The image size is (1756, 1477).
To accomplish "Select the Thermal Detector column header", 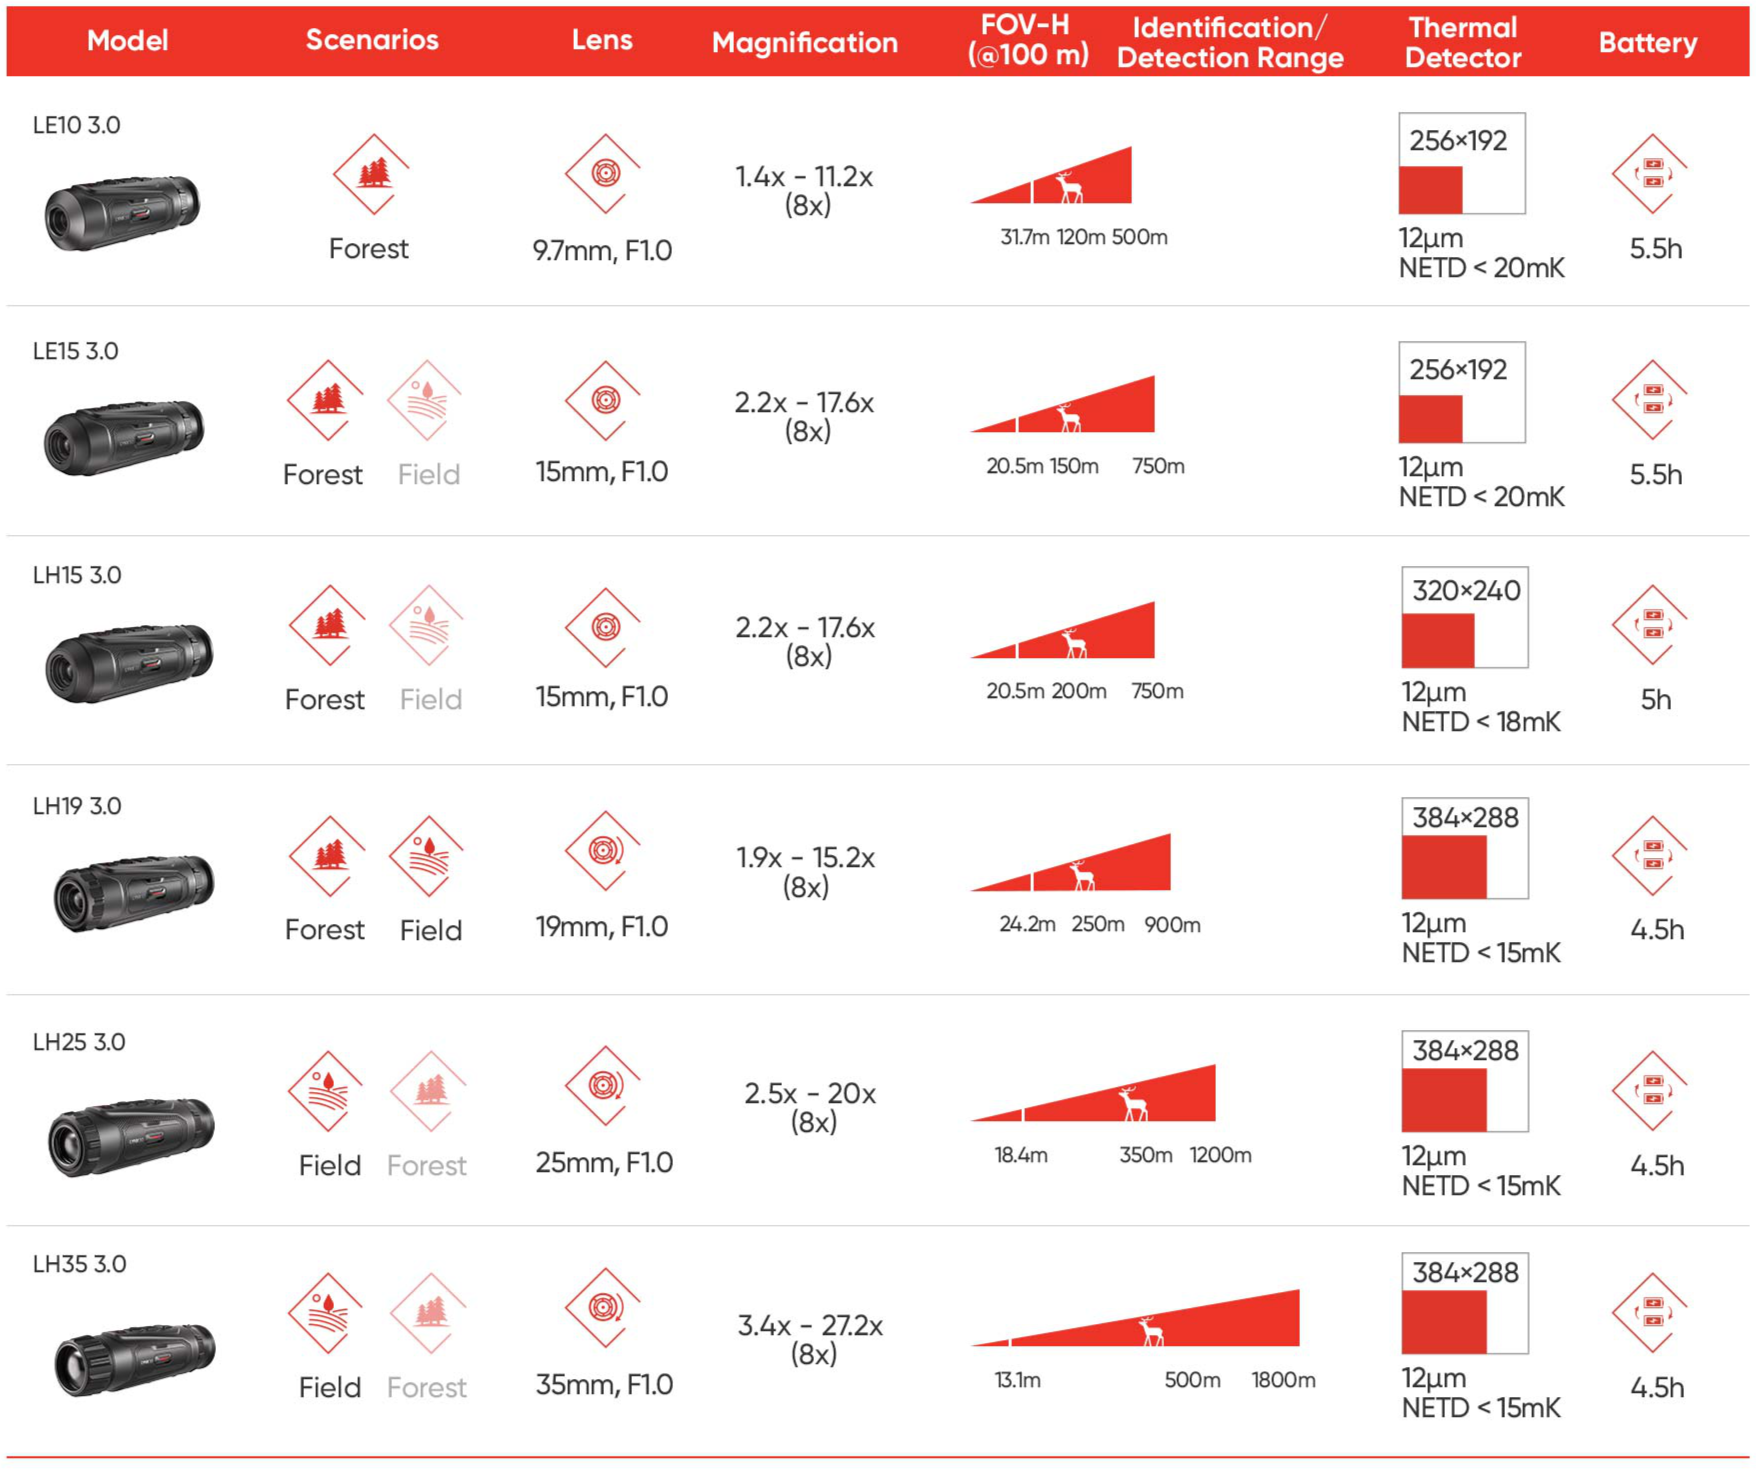I will (x=1462, y=42).
